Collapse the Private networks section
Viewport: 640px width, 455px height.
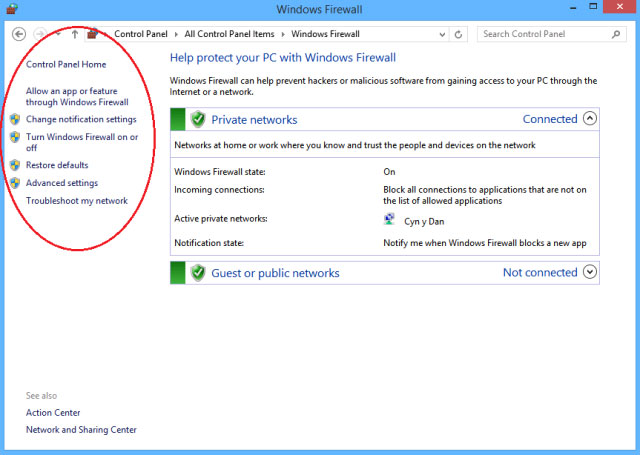point(590,119)
